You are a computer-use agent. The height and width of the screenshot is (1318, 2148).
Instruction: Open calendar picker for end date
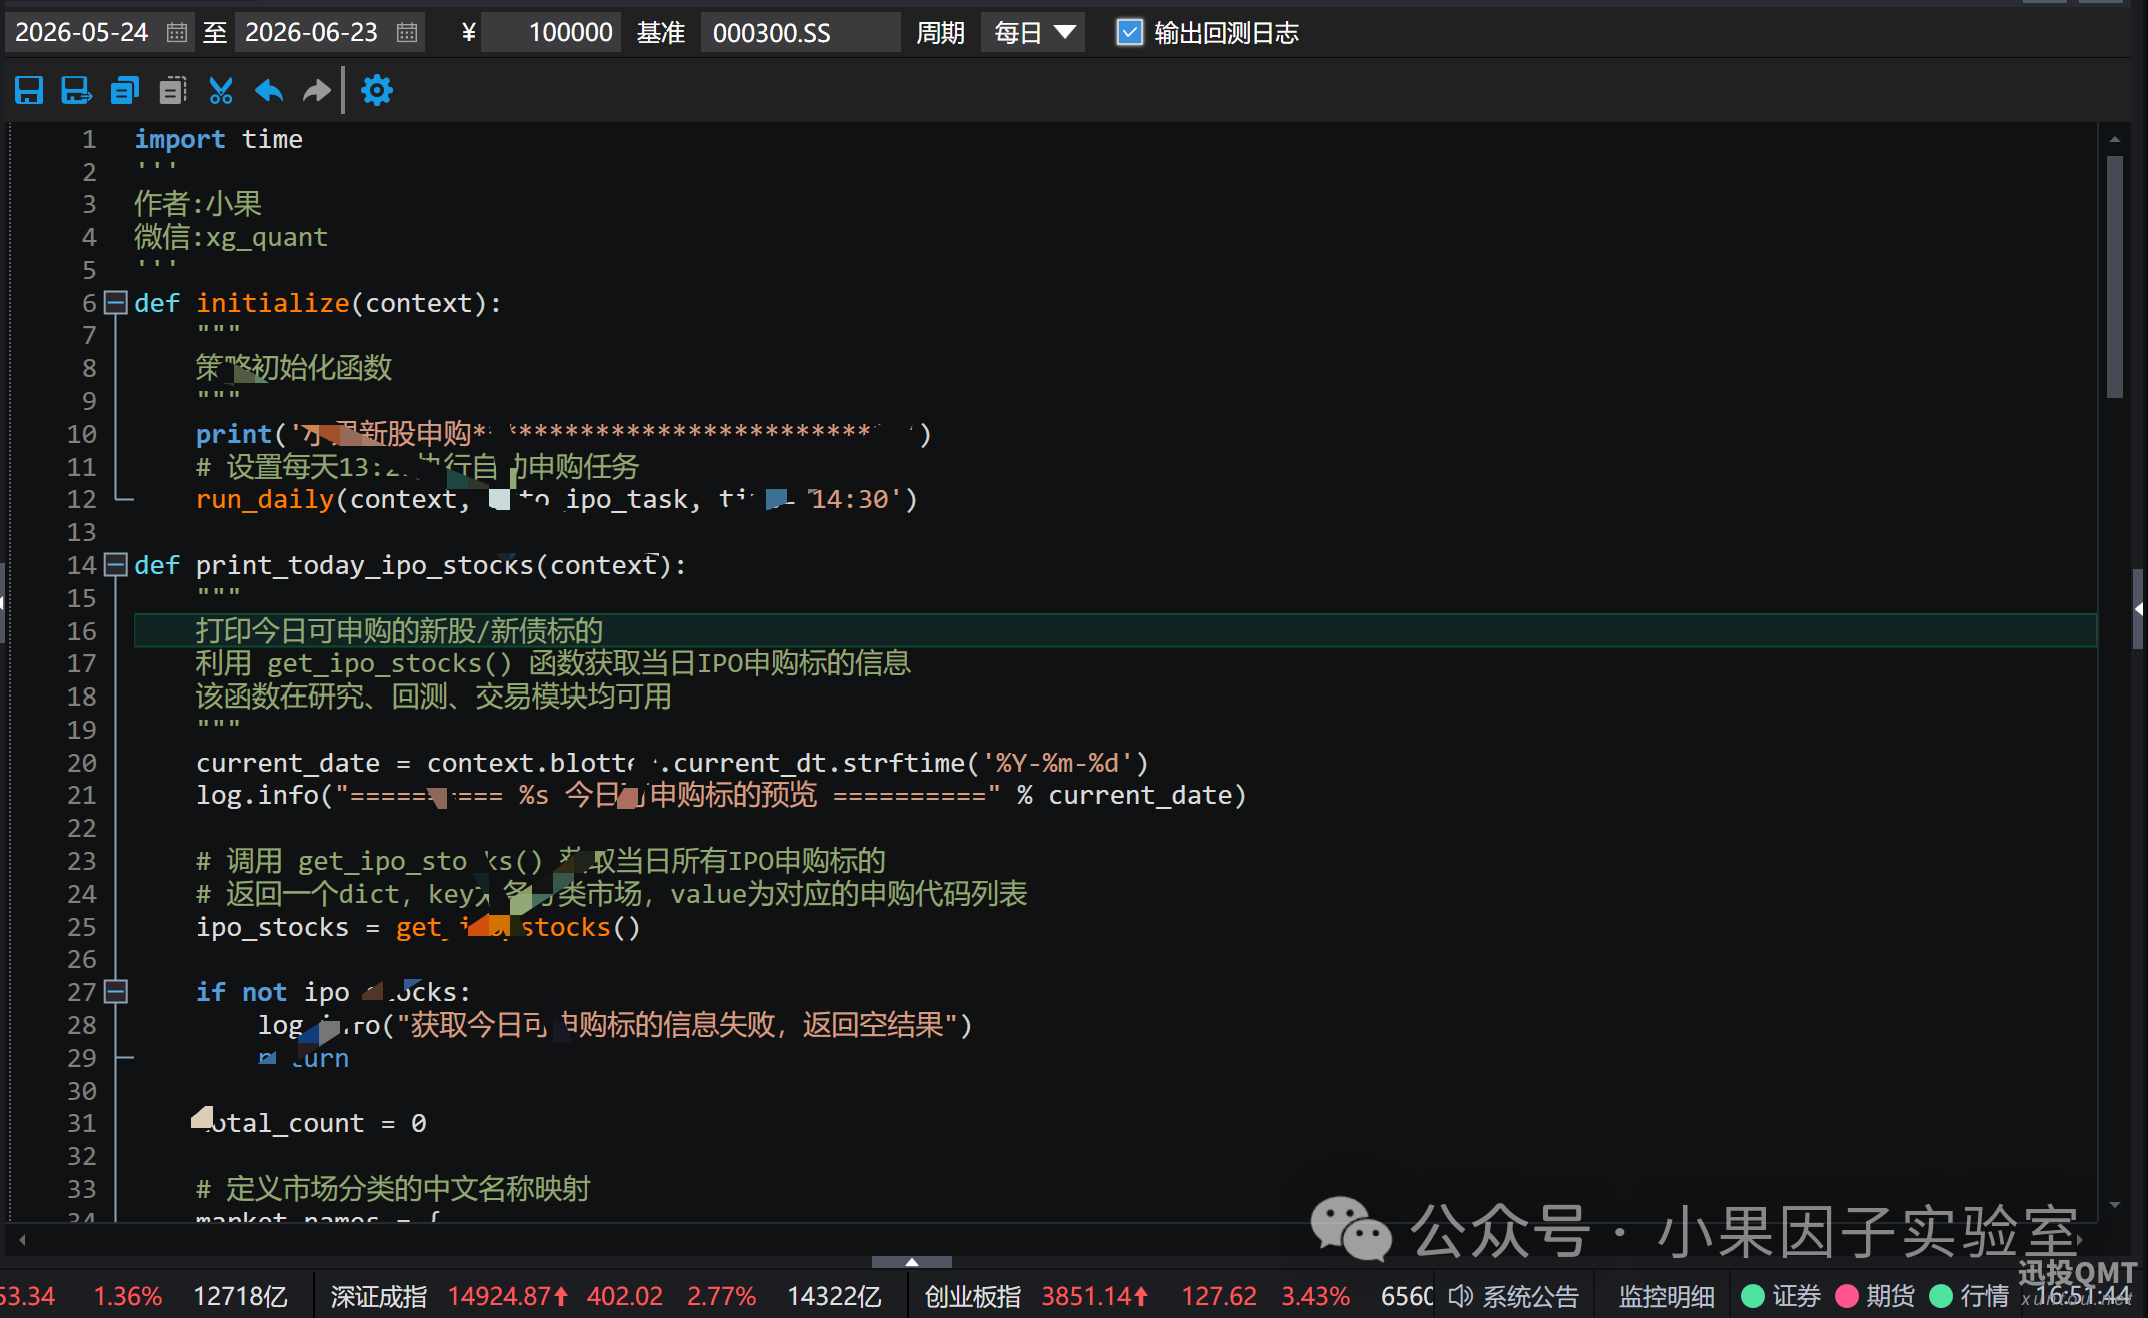tap(407, 33)
